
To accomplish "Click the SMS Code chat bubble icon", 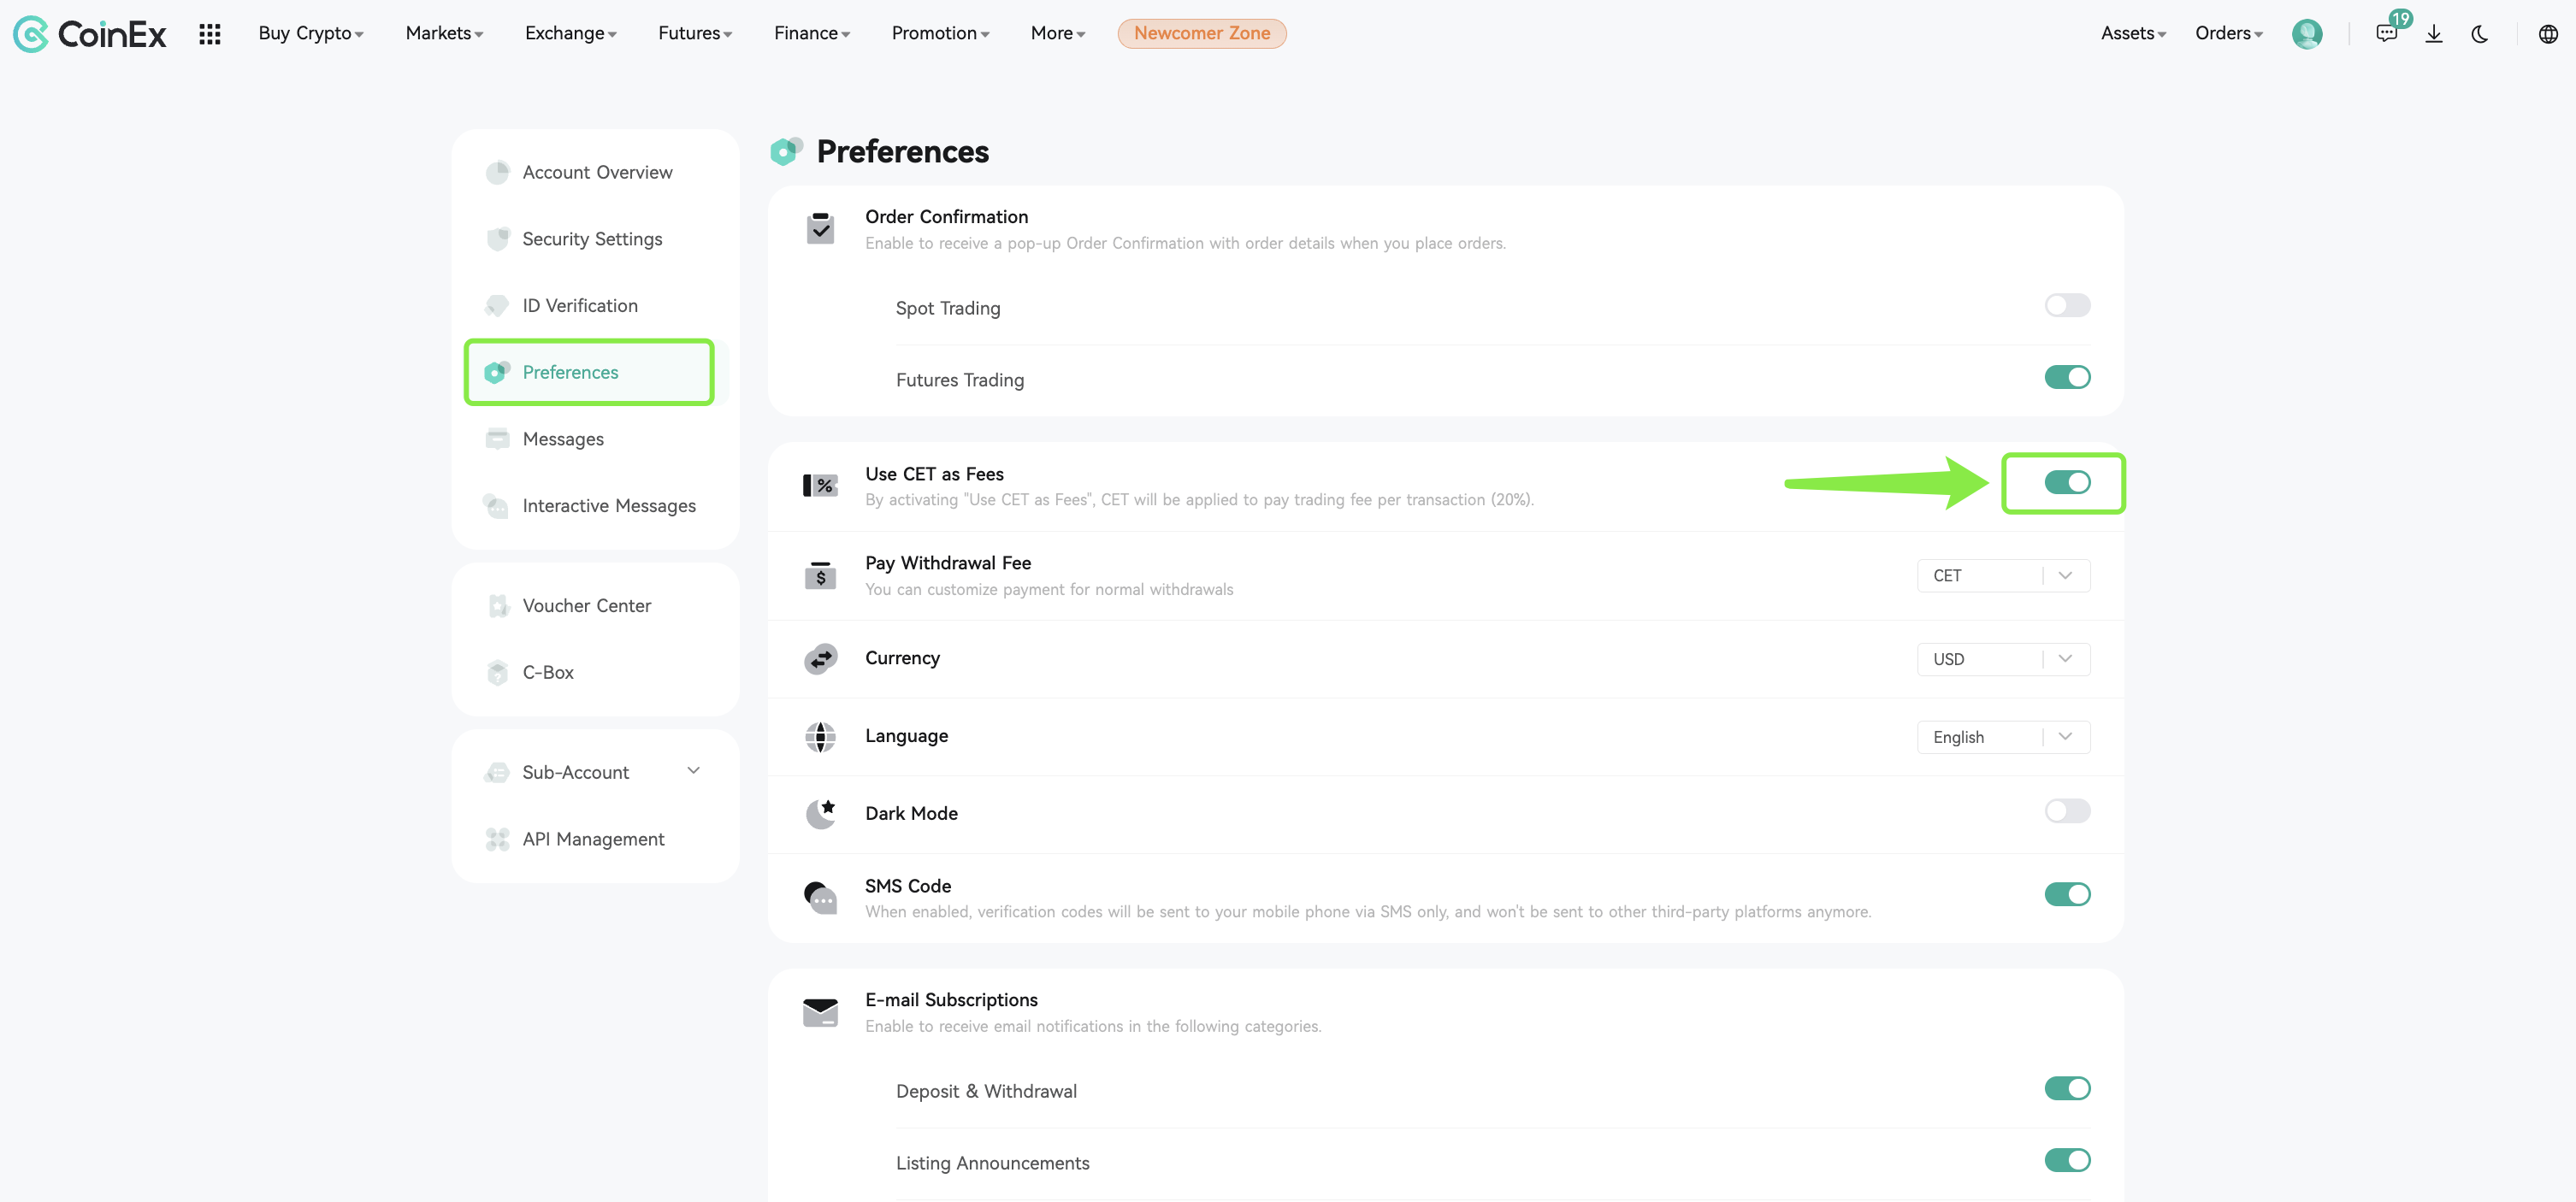I will pyautogui.click(x=820, y=897).
